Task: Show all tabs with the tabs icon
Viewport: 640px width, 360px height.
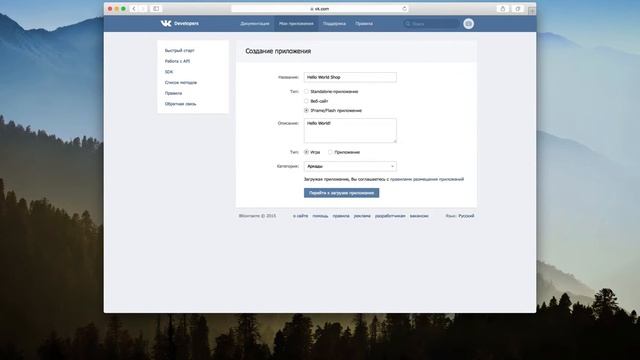Action: click(x=518, y=9)
